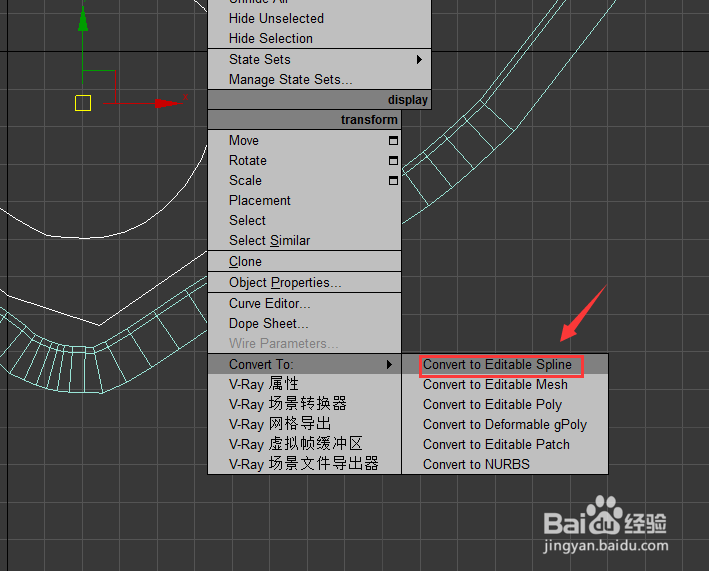Click the yellow gizmo center square

pyautogui.click(x=83, y=103)
